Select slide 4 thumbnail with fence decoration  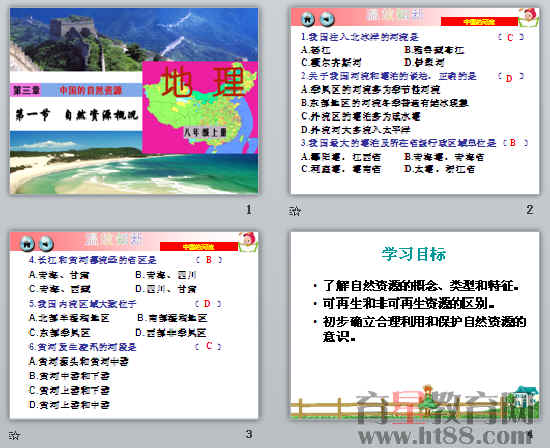click(x=415, y=325)
